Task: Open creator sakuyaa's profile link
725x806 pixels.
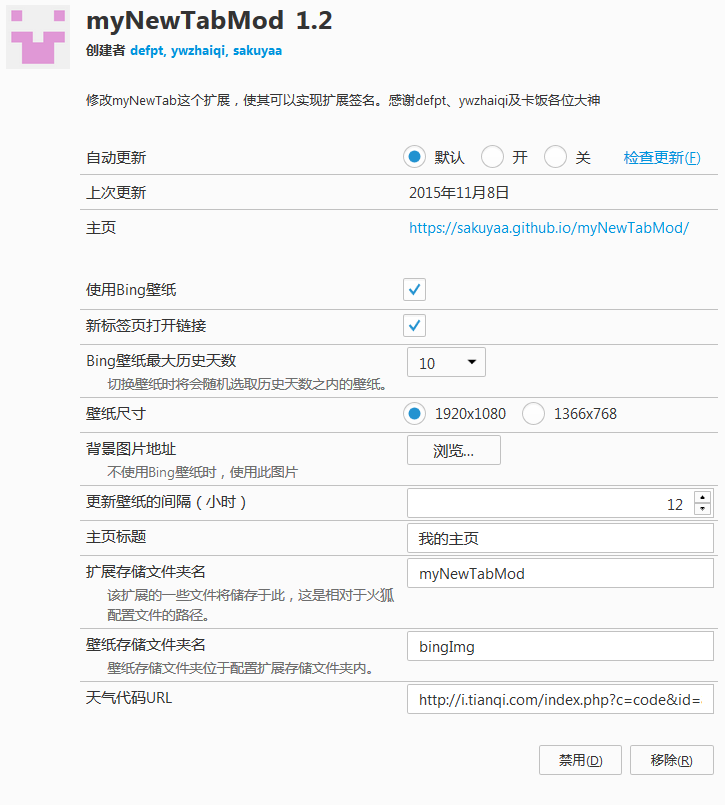Action: point(257,50)
